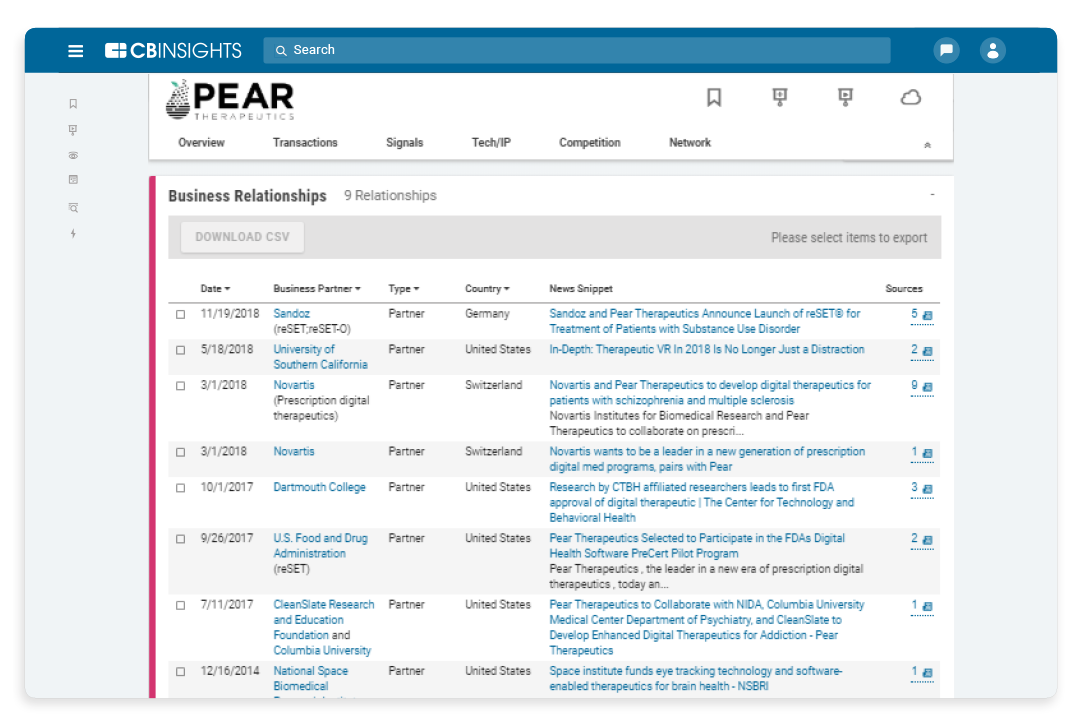Switch to the Overview tab
The width and height of the screenshot is (1082, 728).
coord(201,143)
